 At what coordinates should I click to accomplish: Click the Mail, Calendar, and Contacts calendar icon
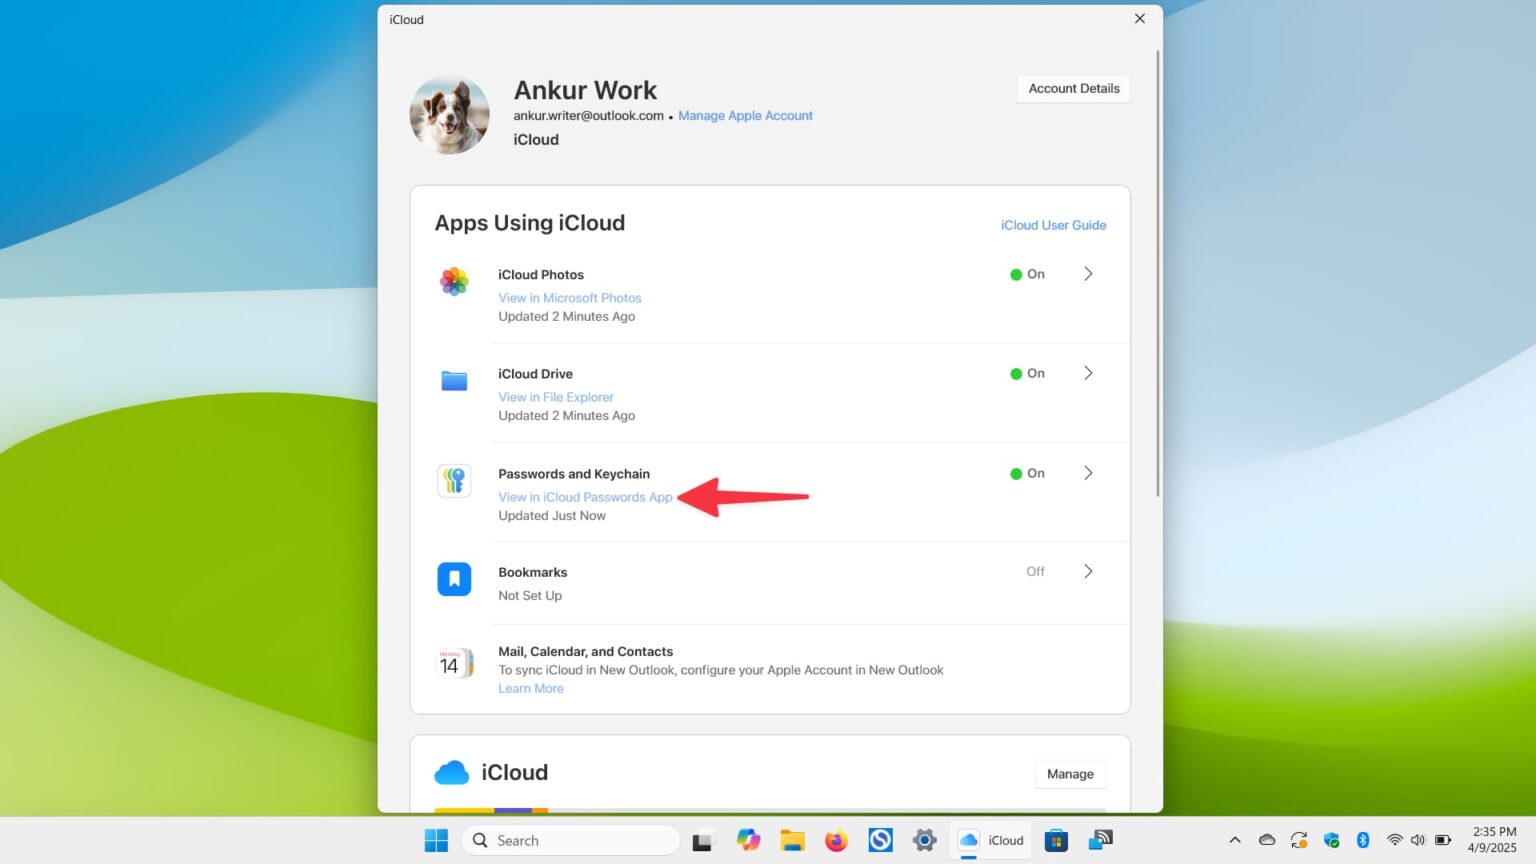click(454, 663)
